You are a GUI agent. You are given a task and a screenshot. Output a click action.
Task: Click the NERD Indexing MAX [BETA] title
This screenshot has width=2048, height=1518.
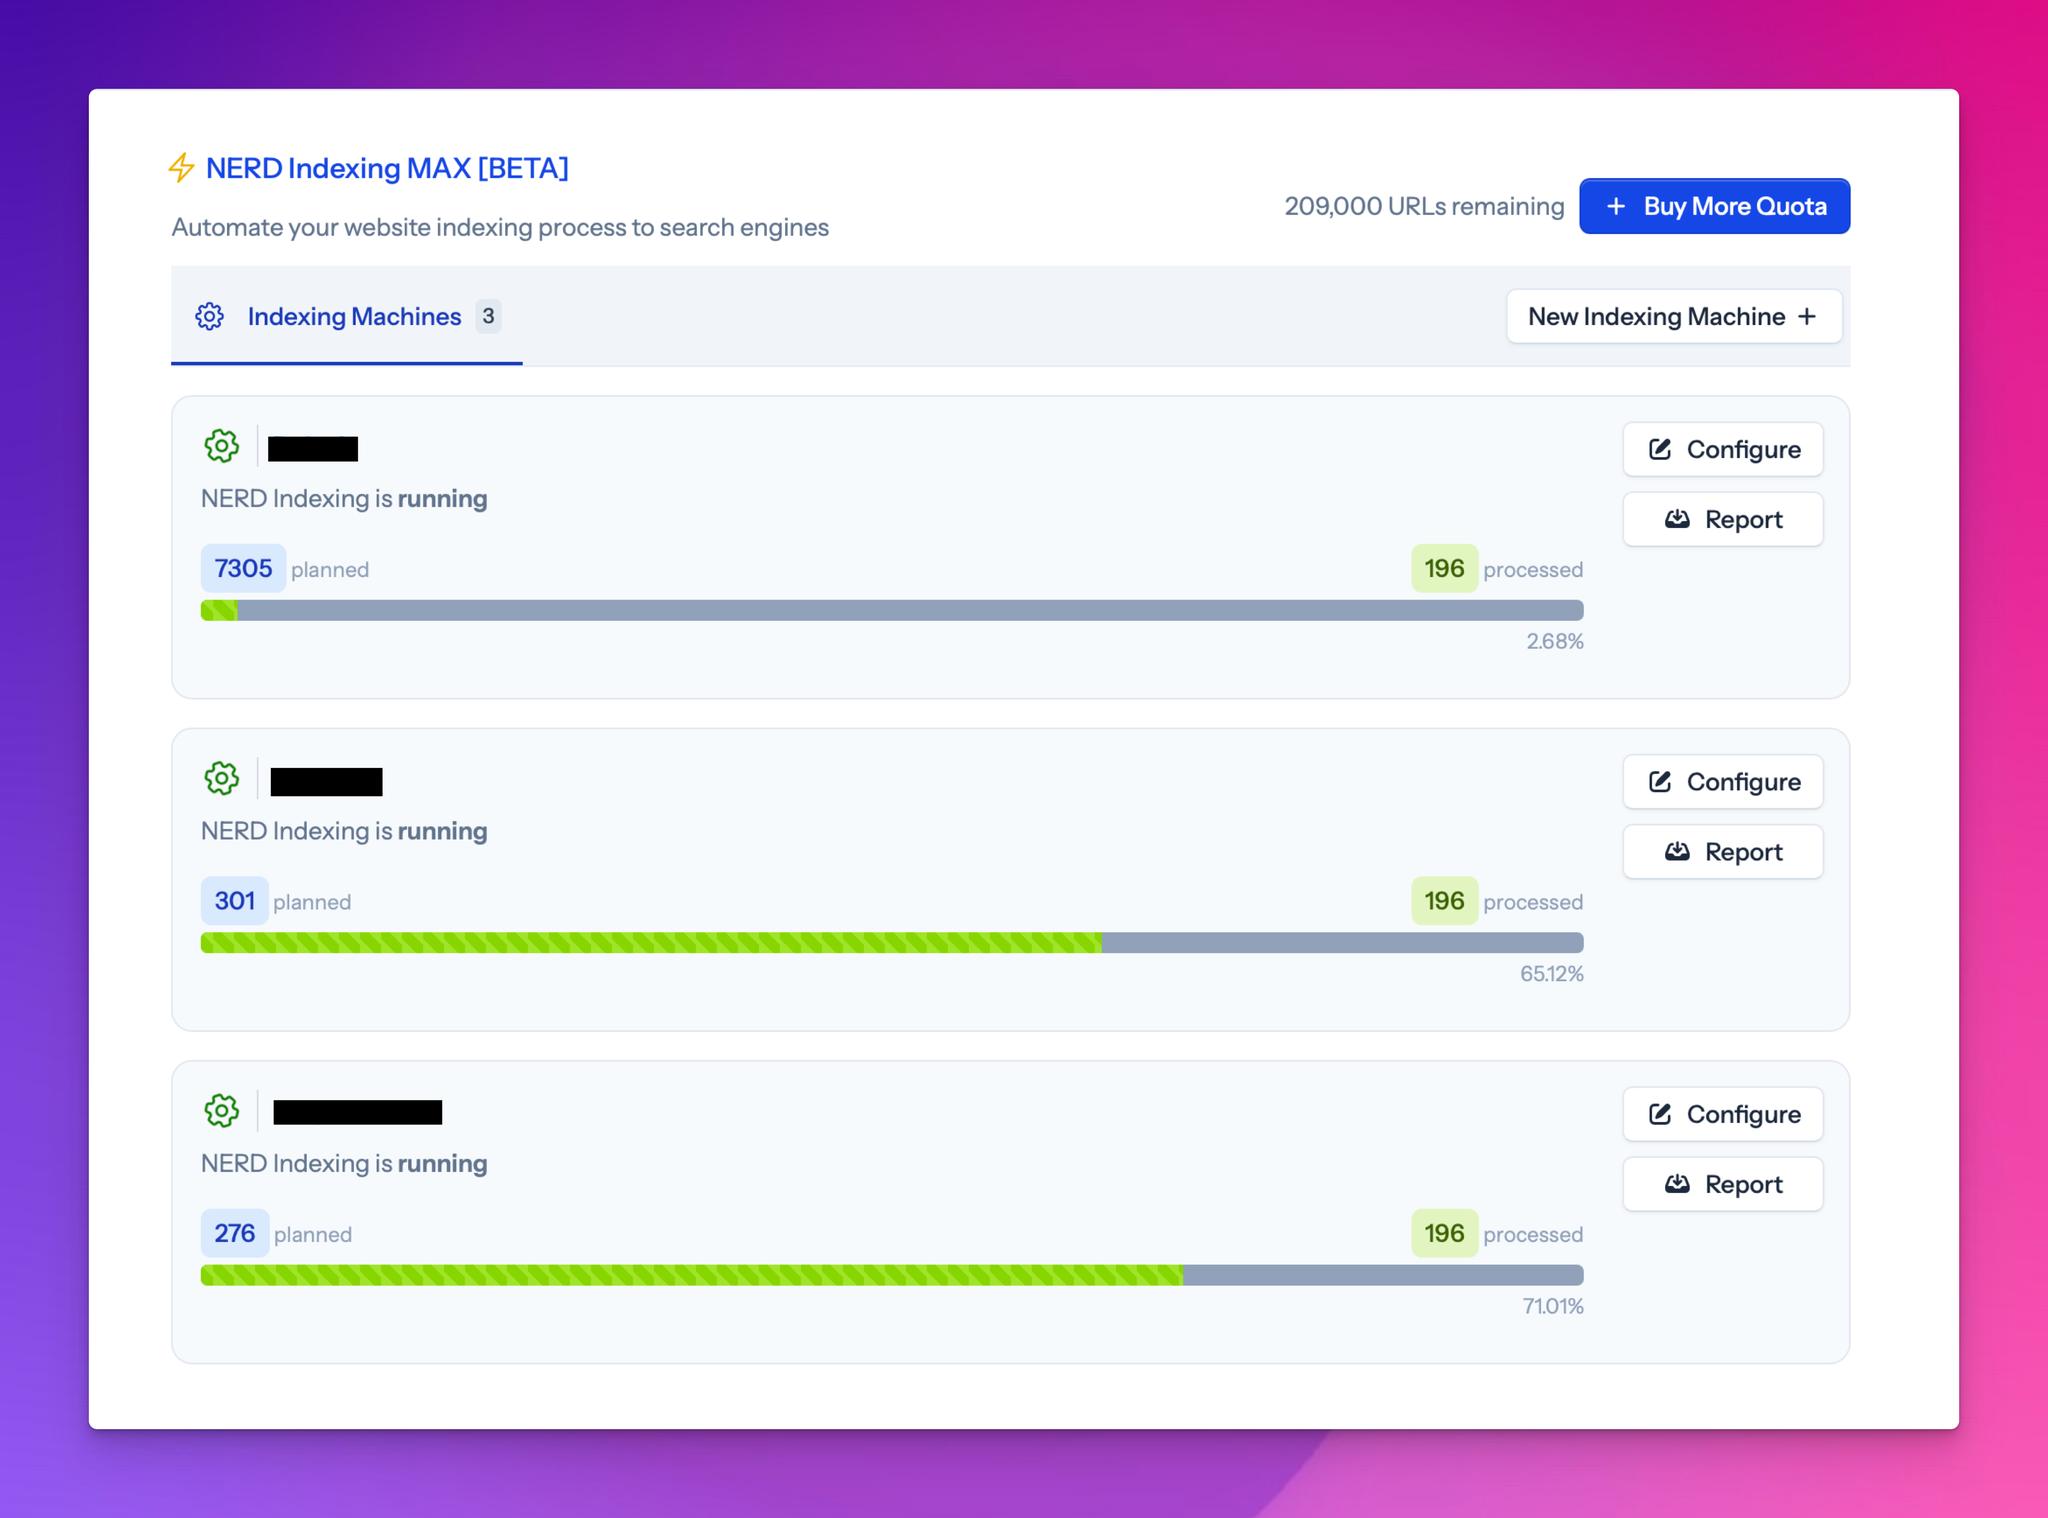(387, 168)
